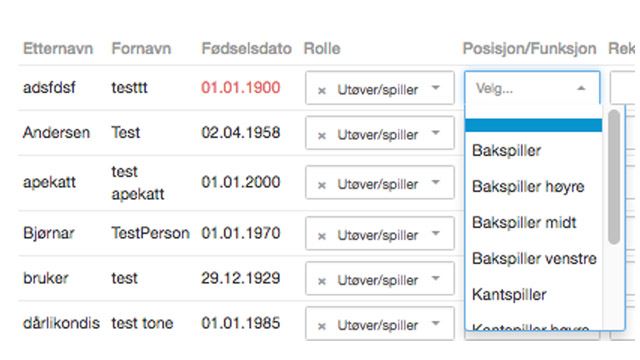
Task: Click the dropdown list scrollbar thumb
Action: (613, 177)
